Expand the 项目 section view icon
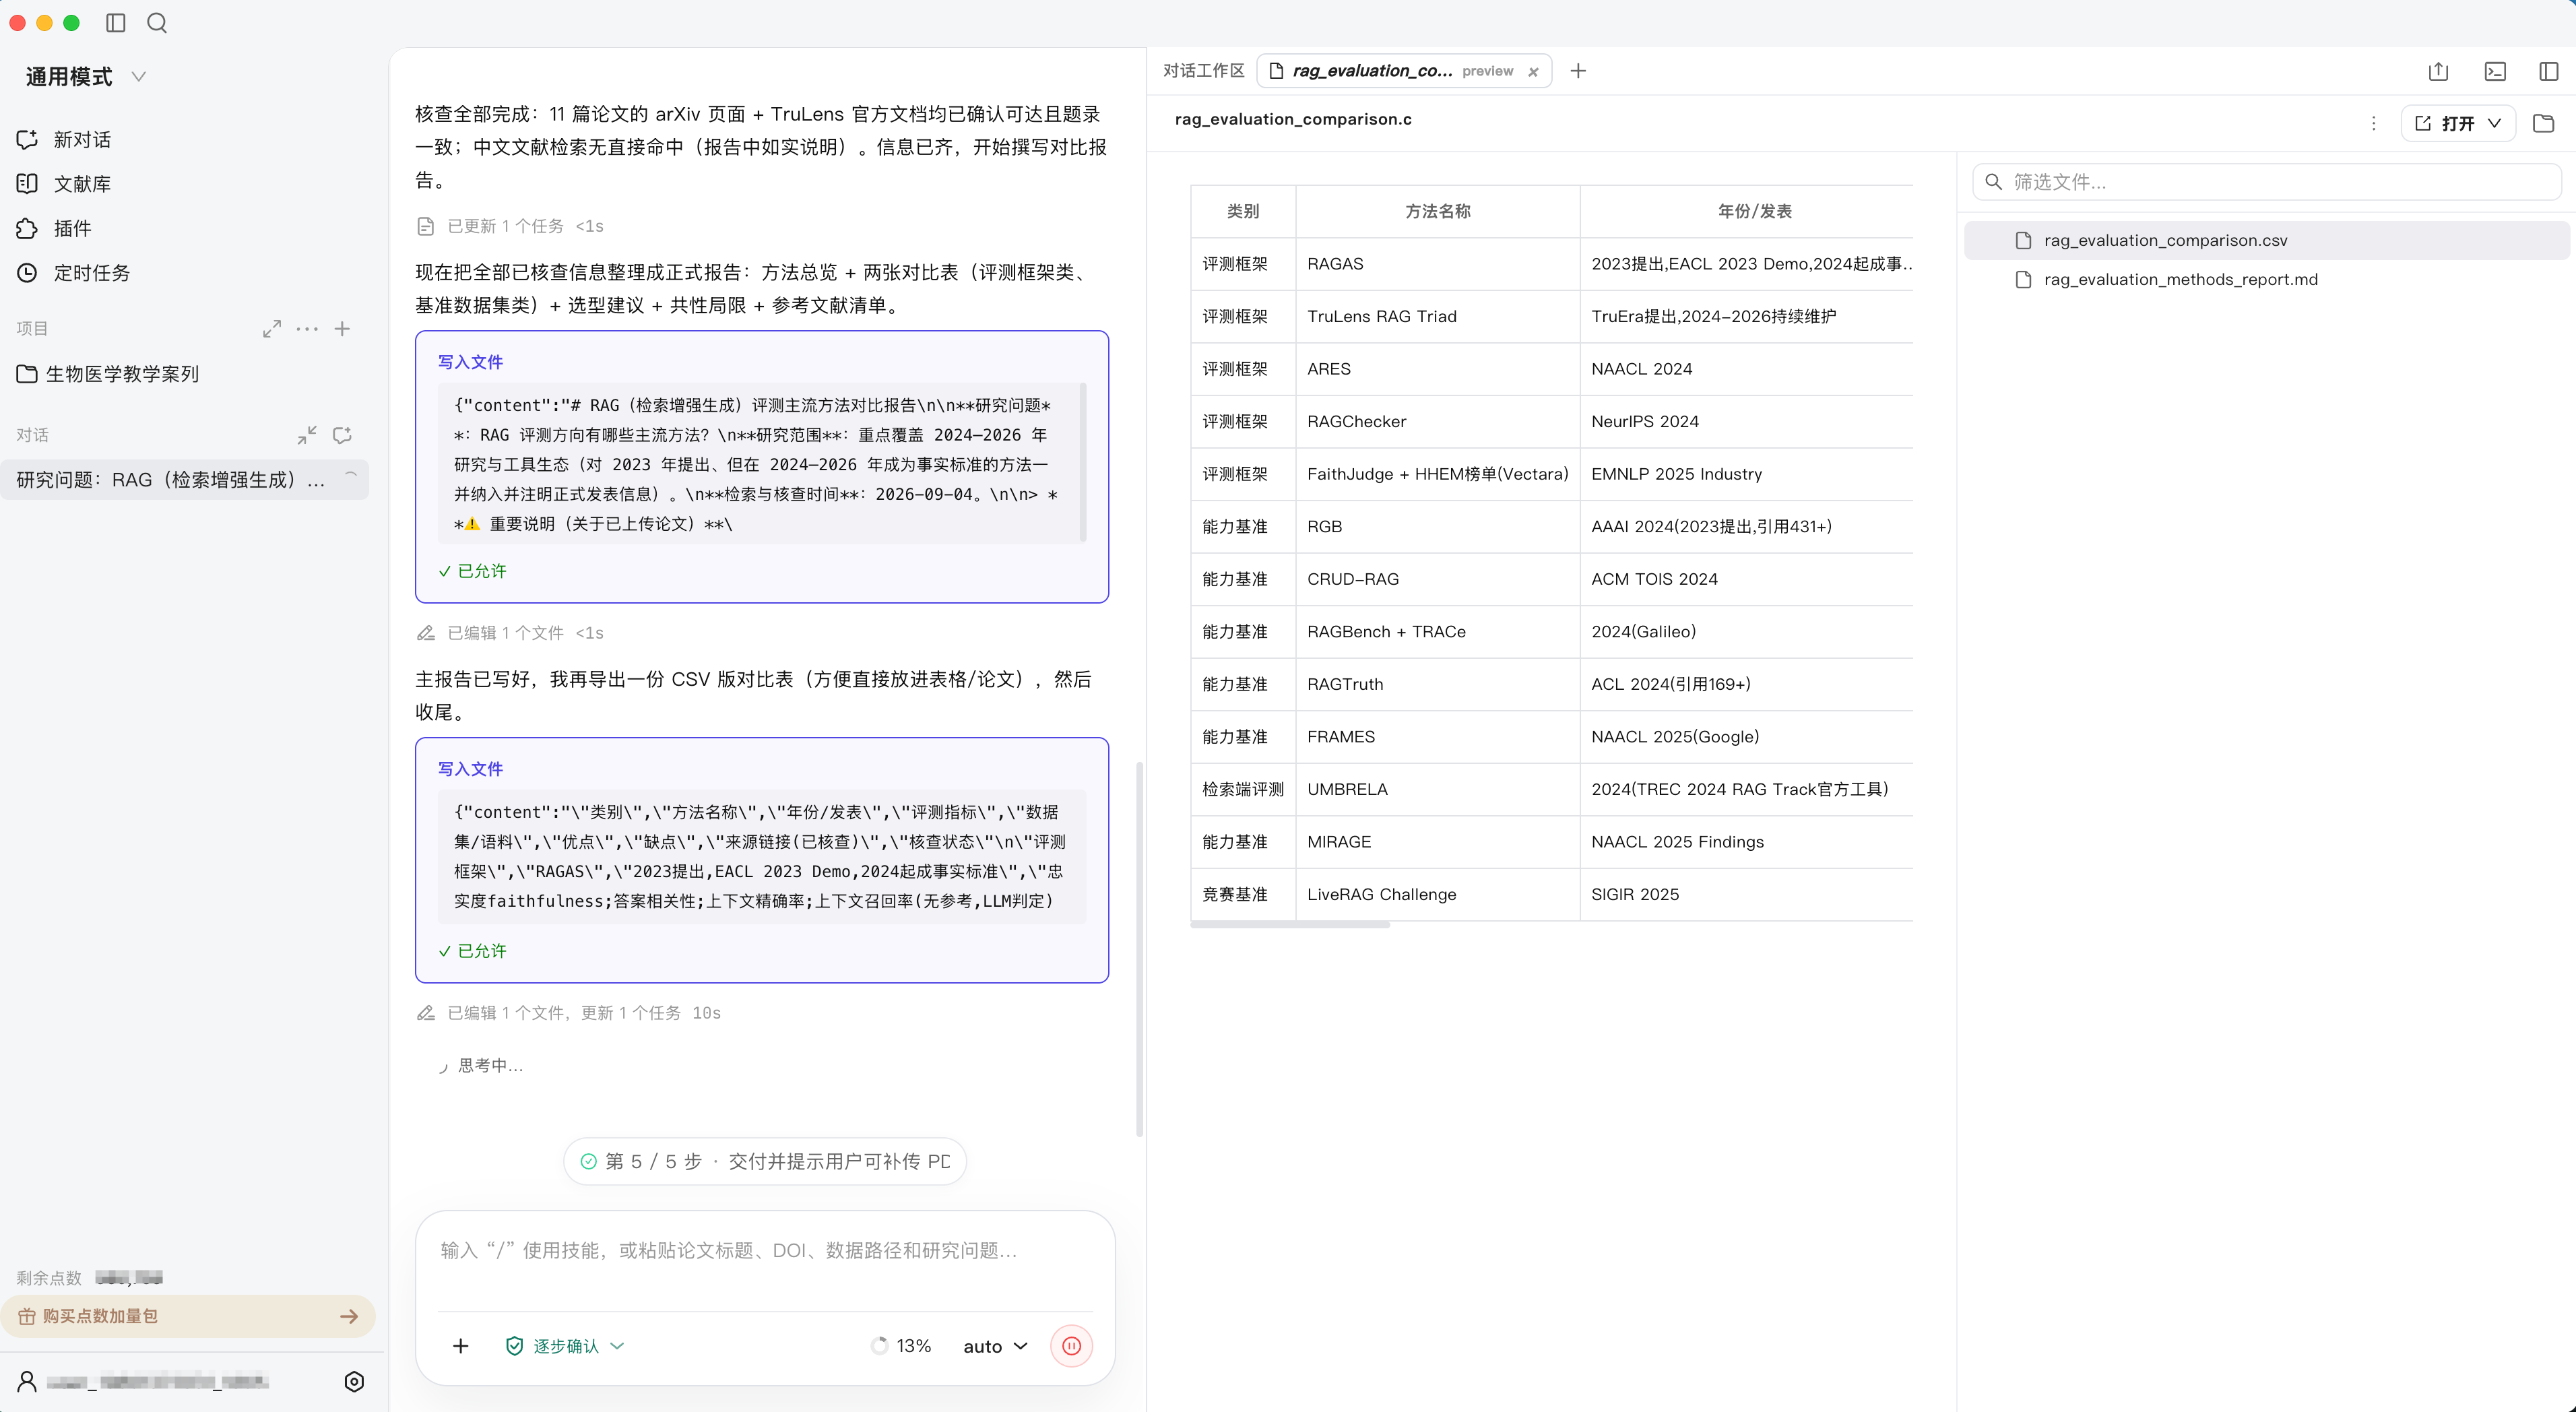Screen dimensions: 2576x1412 (272, 329)
